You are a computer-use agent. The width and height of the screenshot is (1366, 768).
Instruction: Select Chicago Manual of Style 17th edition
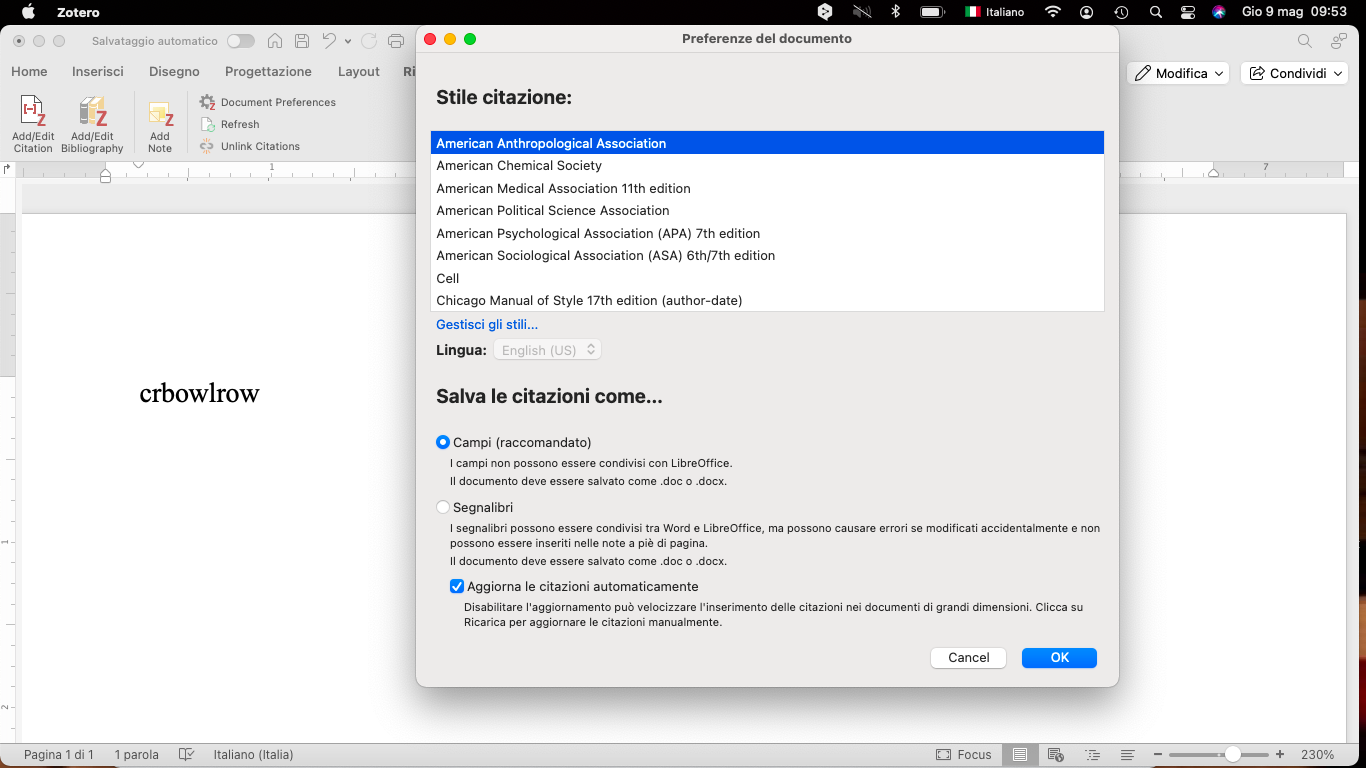767,301
